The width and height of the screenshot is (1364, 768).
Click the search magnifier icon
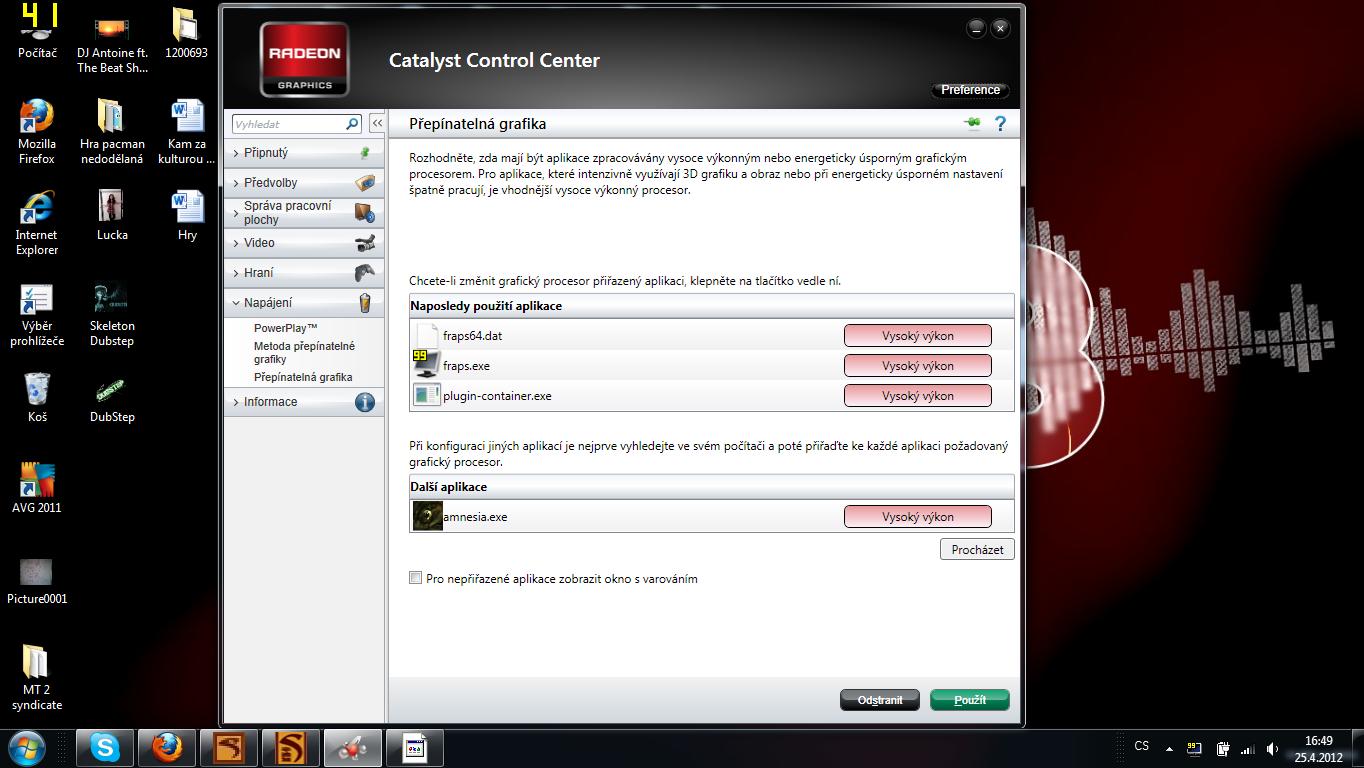tap(352, 124)
